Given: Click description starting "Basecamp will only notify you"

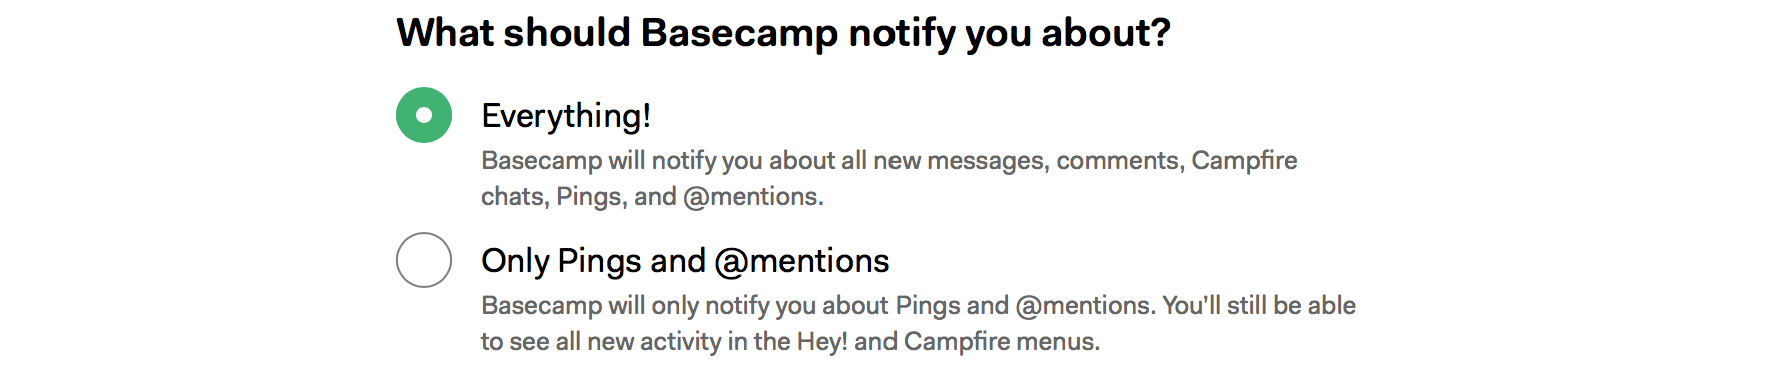Looking at the screenshot, I should pos(918,323).
